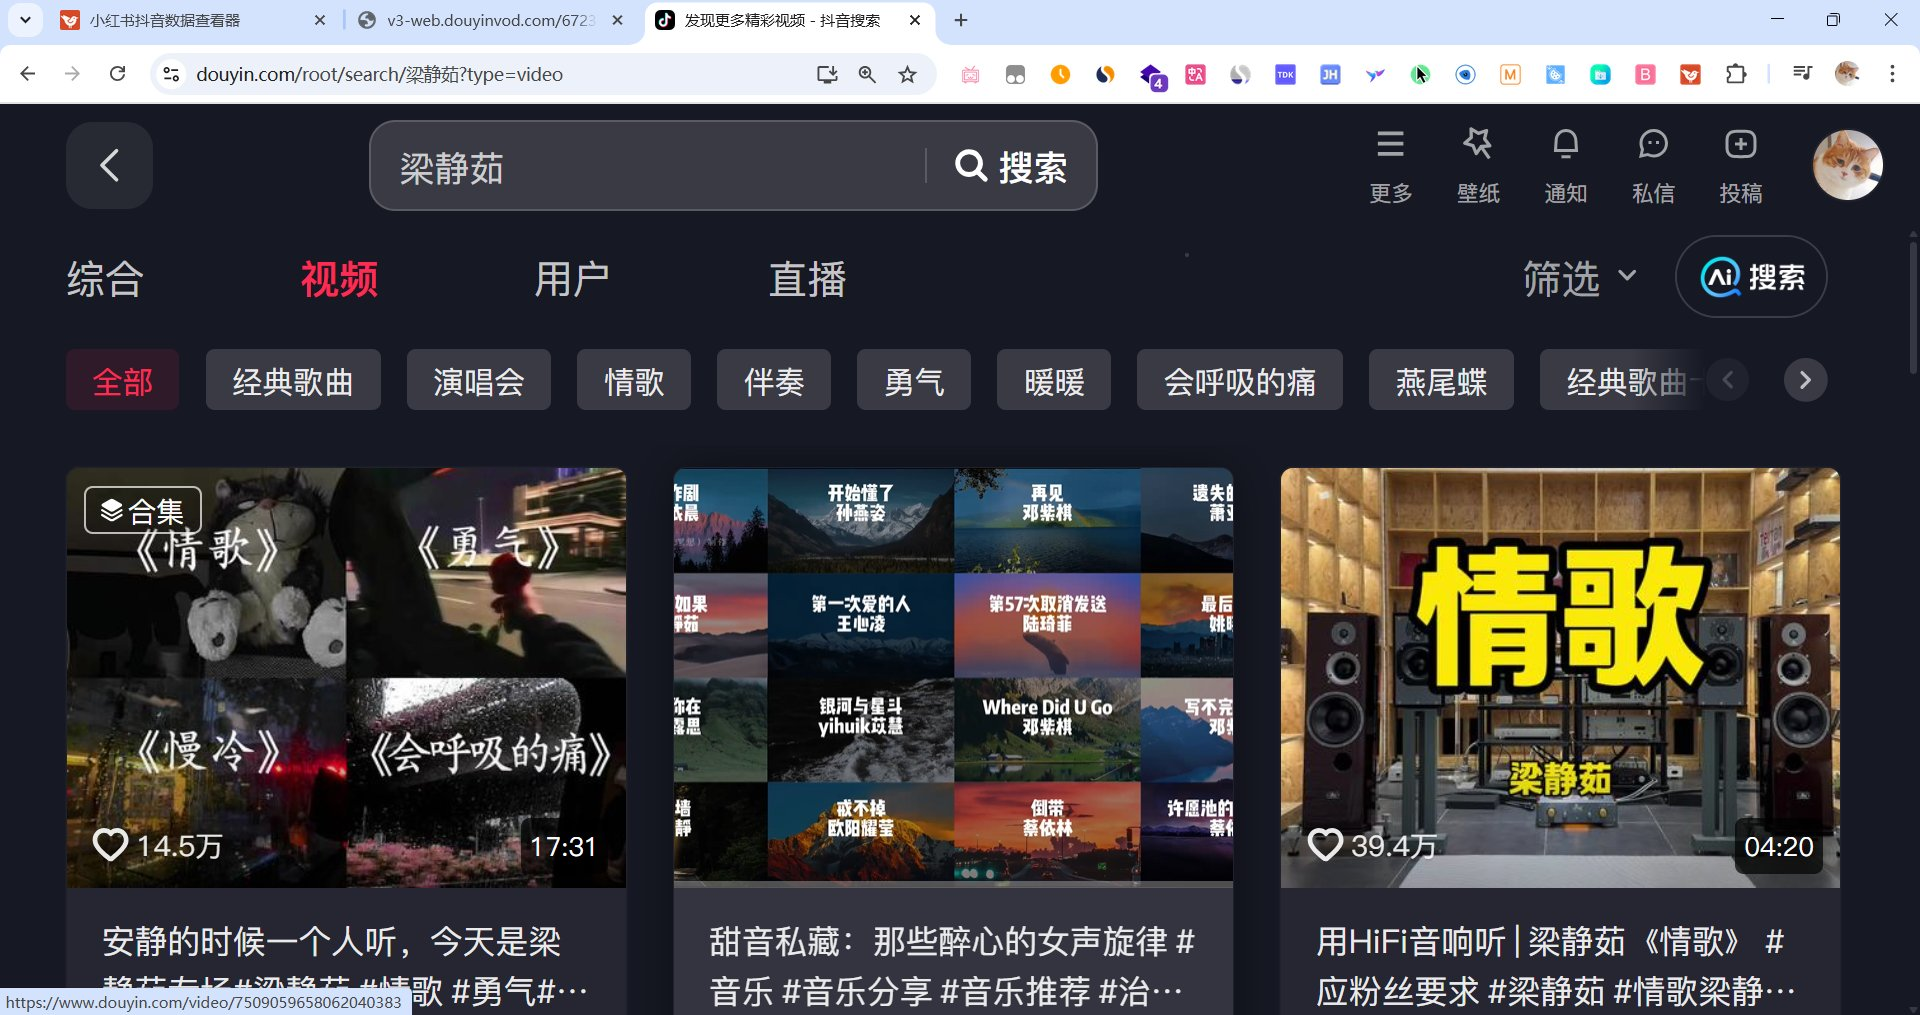
Task: Open the 壁纸 wallpaper icon
Action: click(1478, 166)
